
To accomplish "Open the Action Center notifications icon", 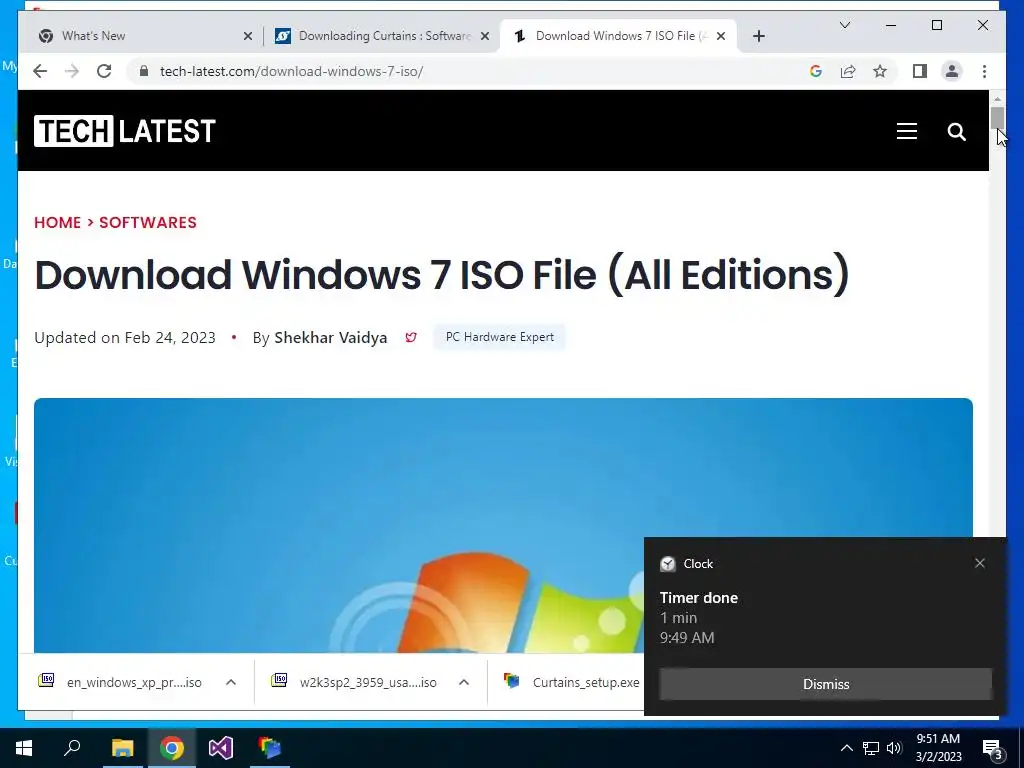I will tap(992, 748).
